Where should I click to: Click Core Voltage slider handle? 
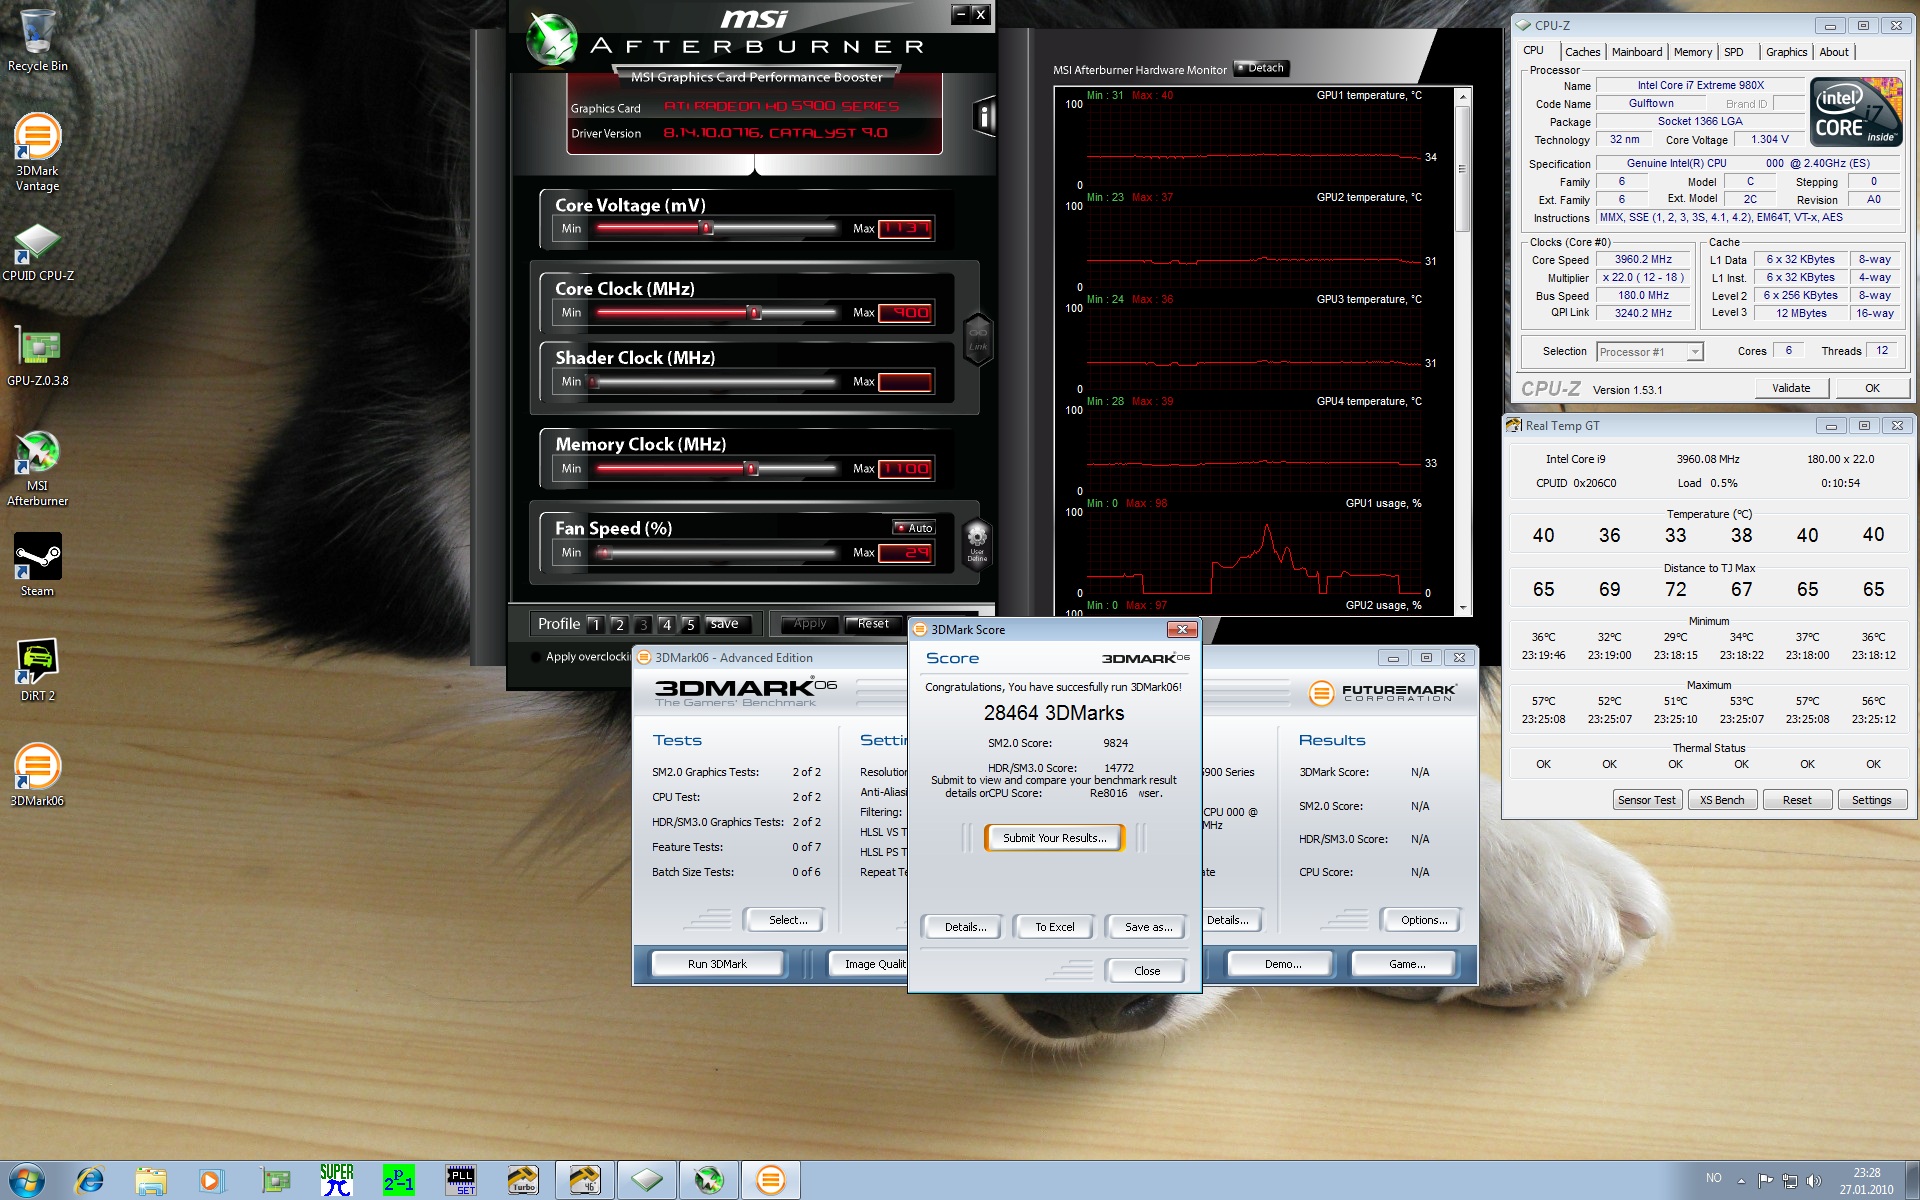point(706,228)
